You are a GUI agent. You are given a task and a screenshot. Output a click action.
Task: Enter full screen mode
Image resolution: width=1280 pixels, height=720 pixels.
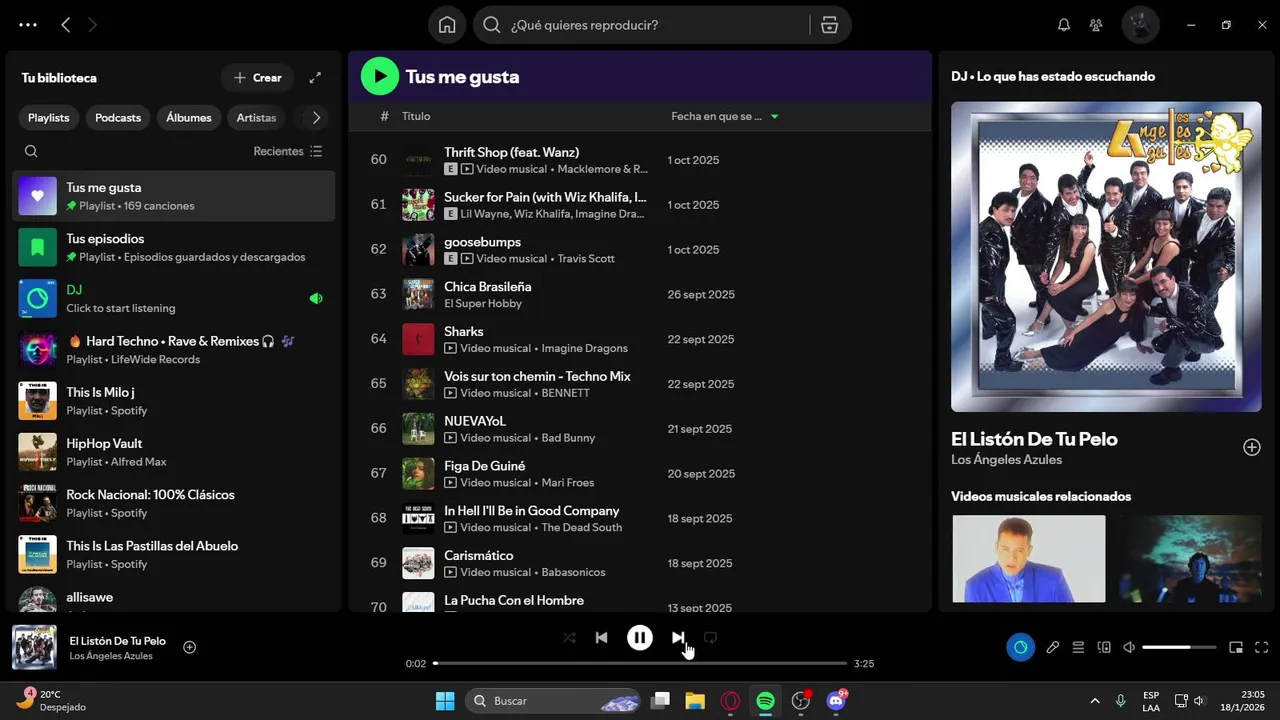click(1261, 647)
